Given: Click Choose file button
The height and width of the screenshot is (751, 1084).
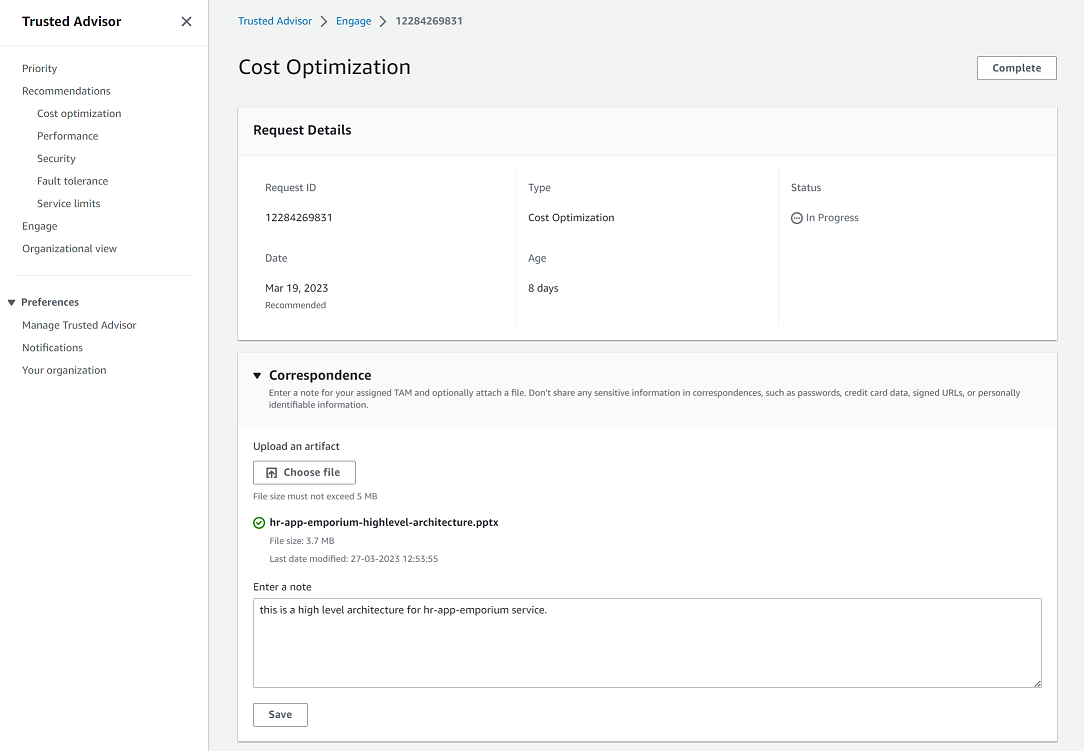Looking at the screenshot, I should tap(304, 472).
